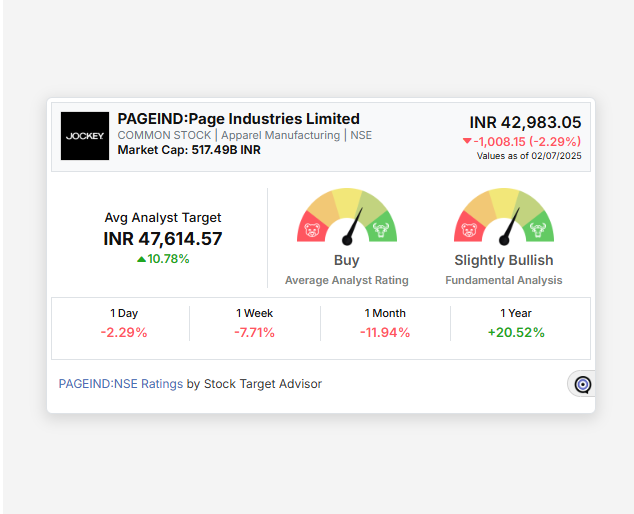
Task: Click the bull icon on Slightly Bullish gauge
Action: (538, 230)
